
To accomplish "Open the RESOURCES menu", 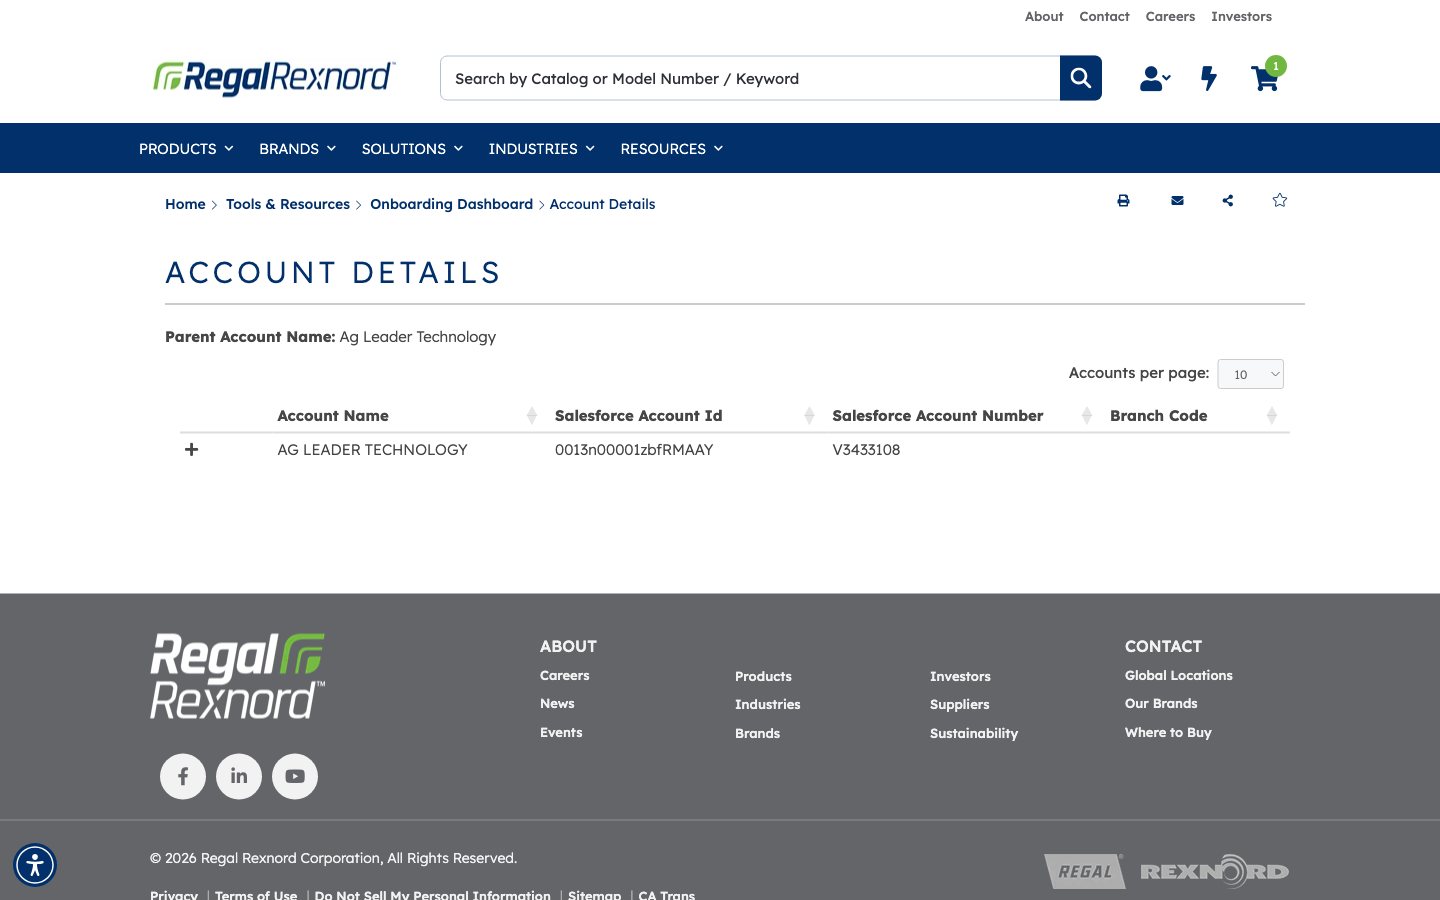I will [x=671, y=148].
